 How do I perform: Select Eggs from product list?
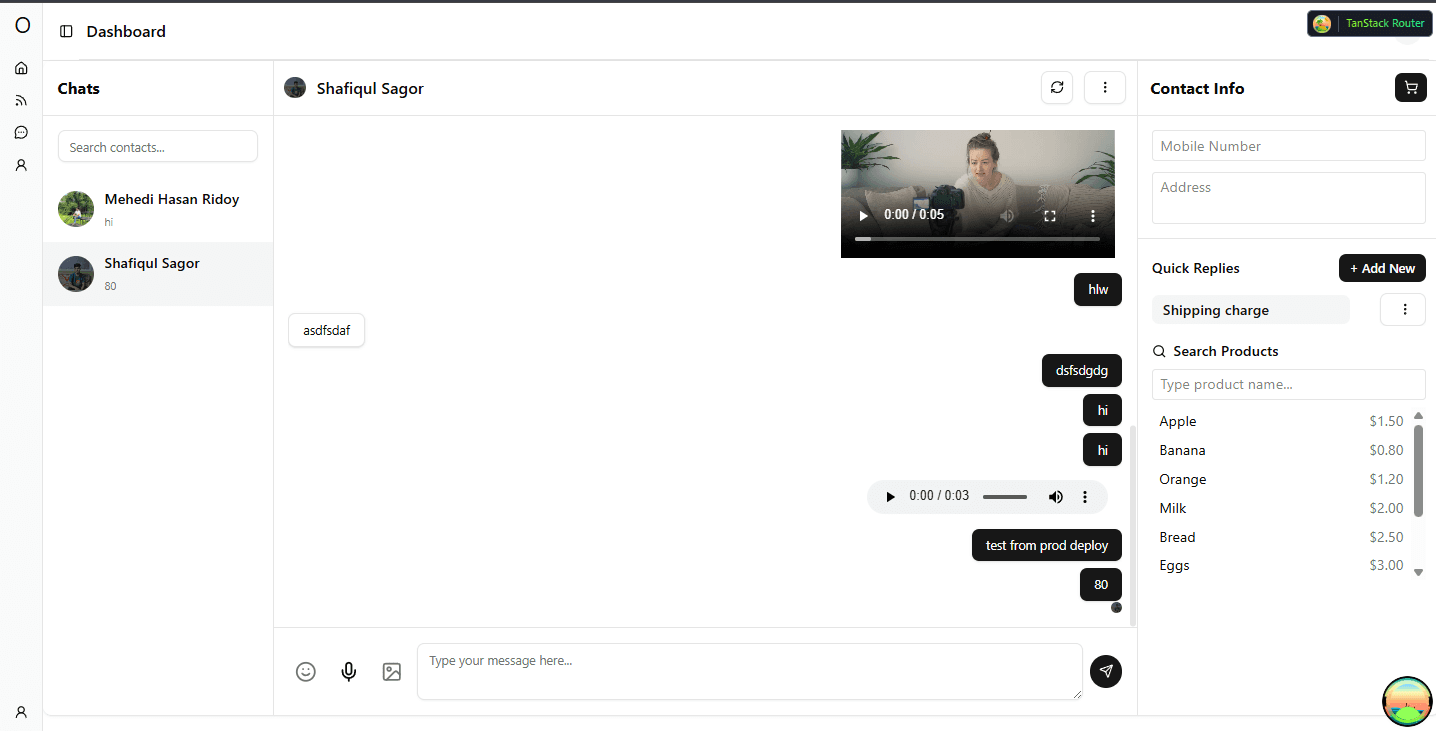click(1281, 565)
